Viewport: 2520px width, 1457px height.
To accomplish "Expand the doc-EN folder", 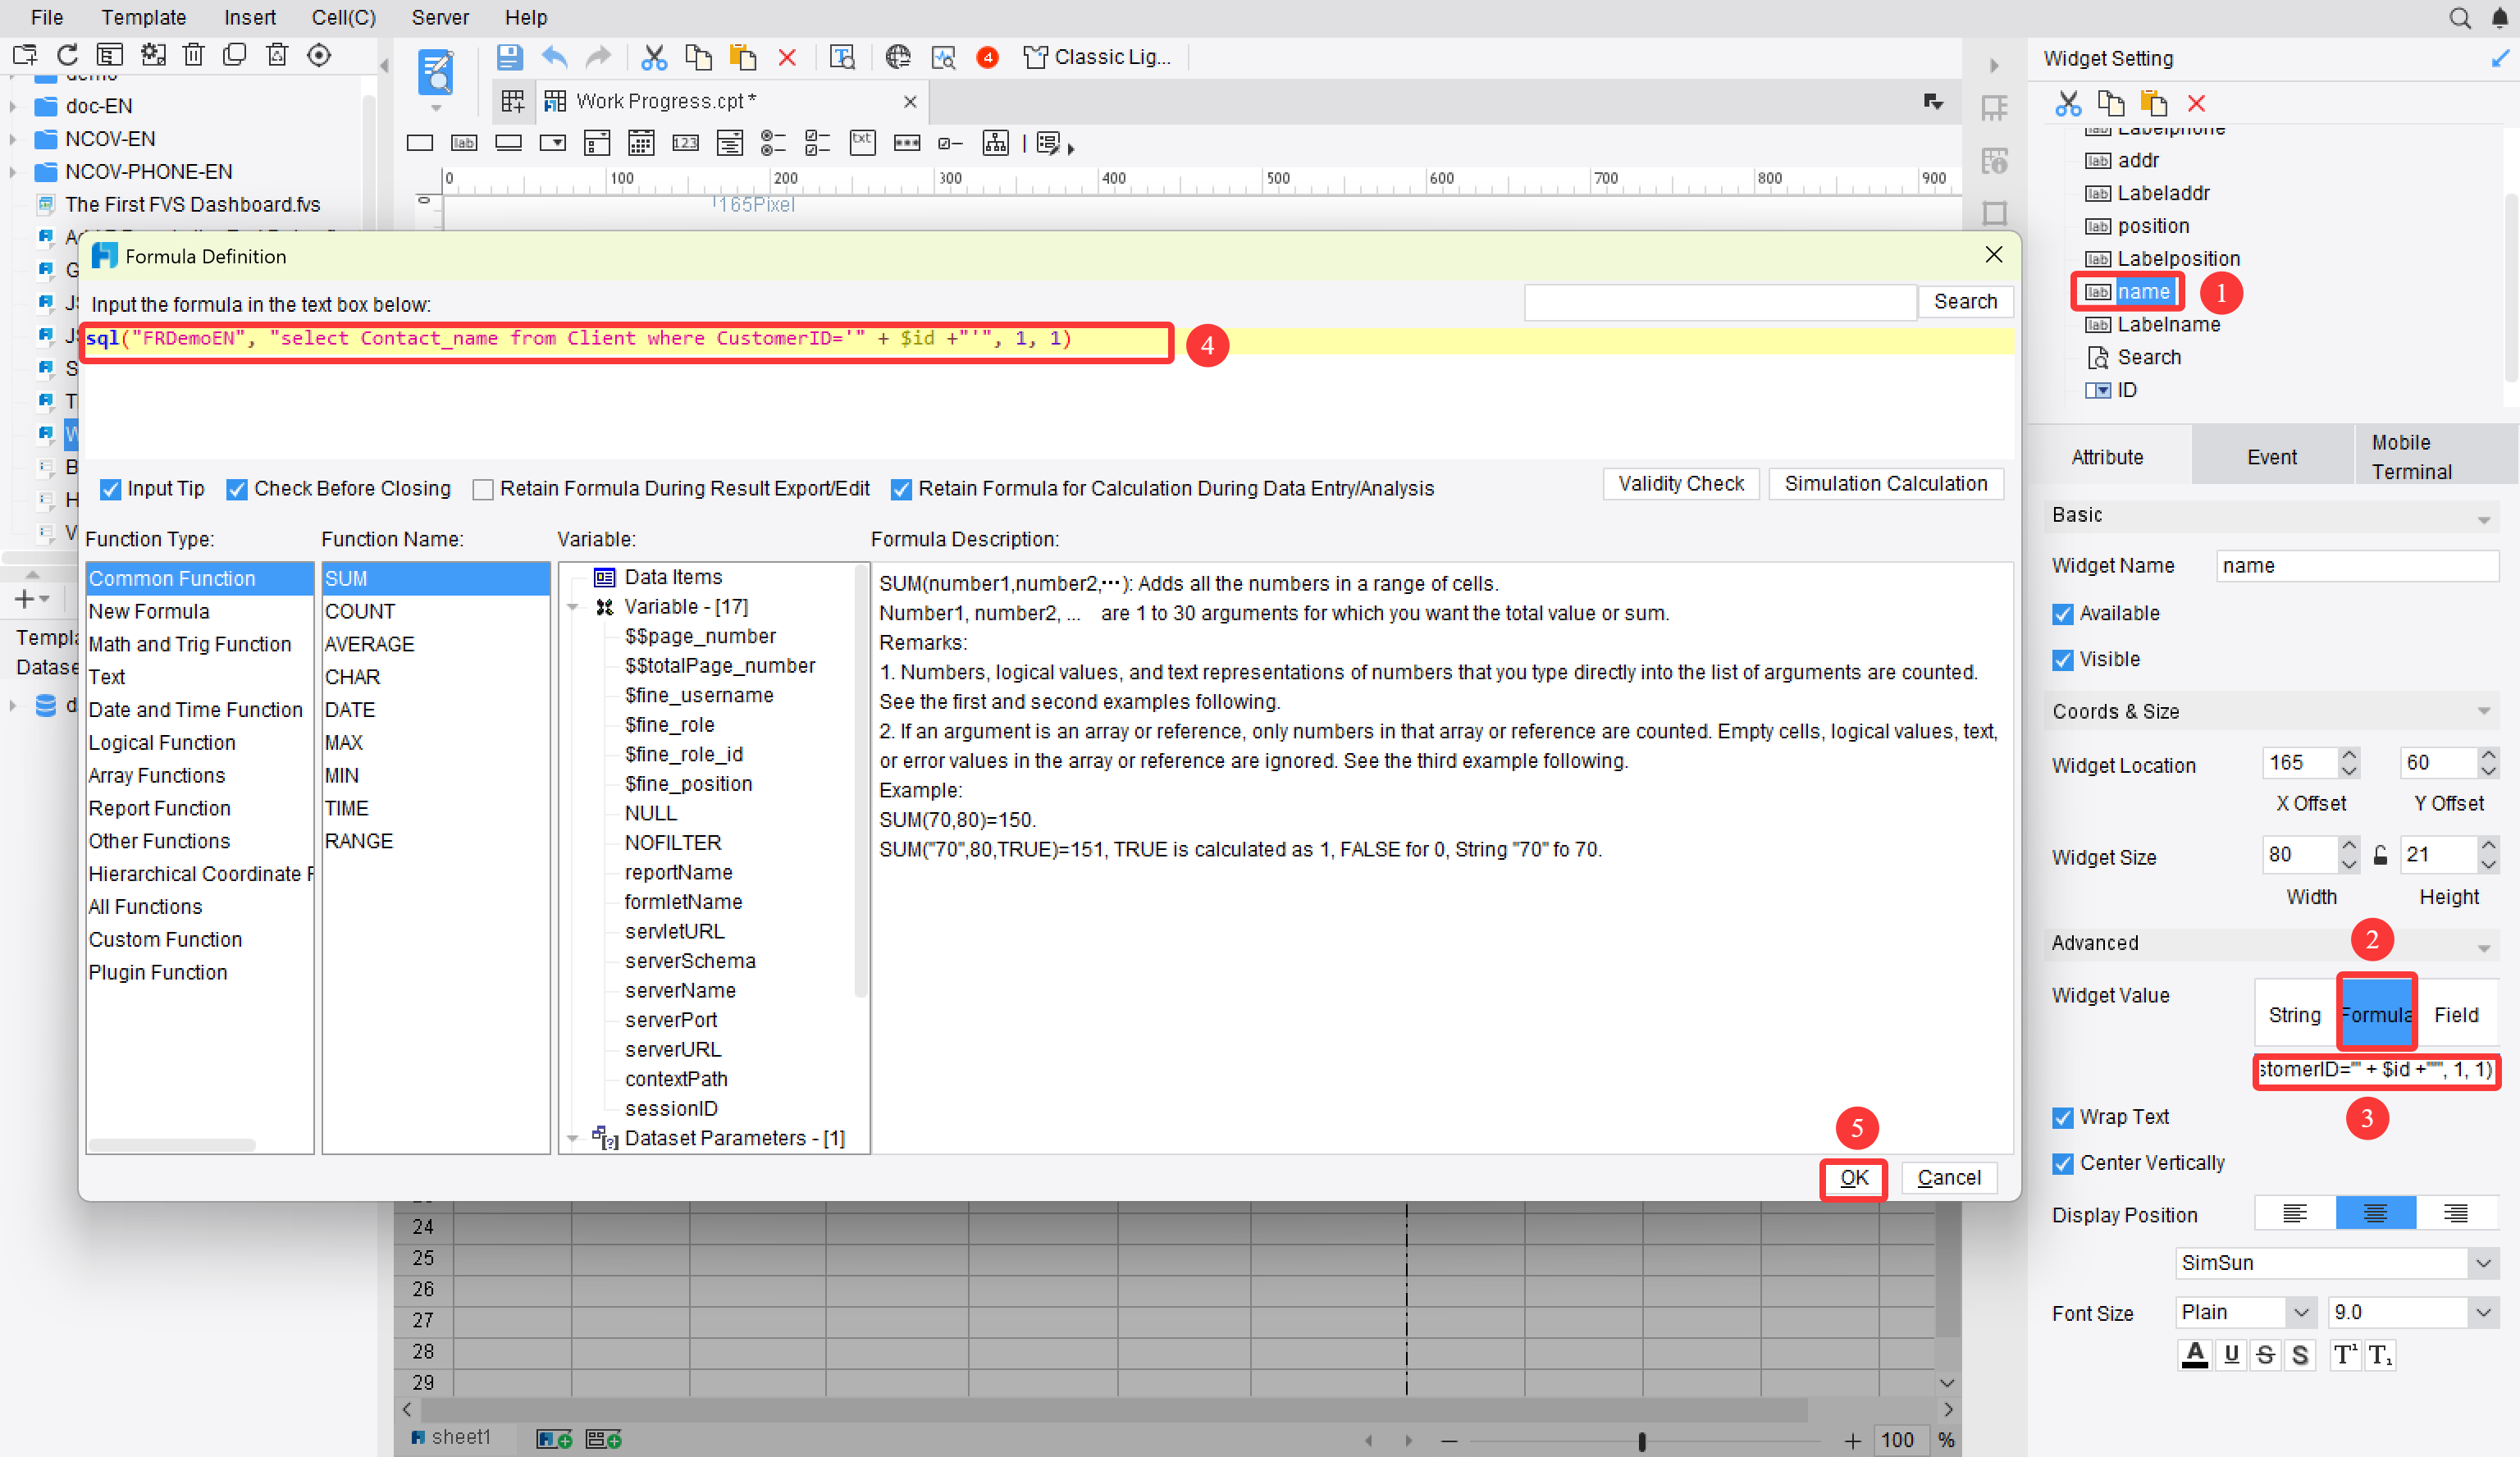I will tap(13, 106).
